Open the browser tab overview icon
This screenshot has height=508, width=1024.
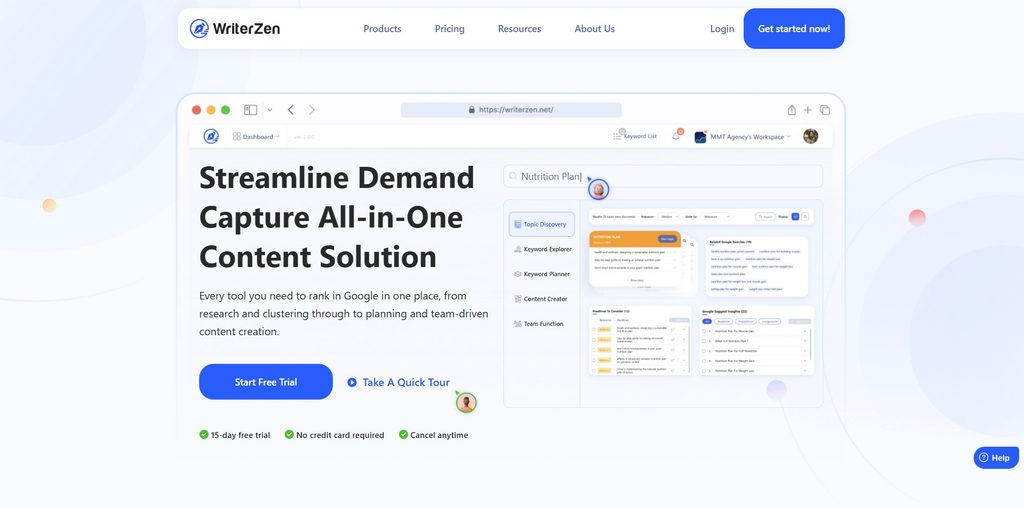click(825, 110)
